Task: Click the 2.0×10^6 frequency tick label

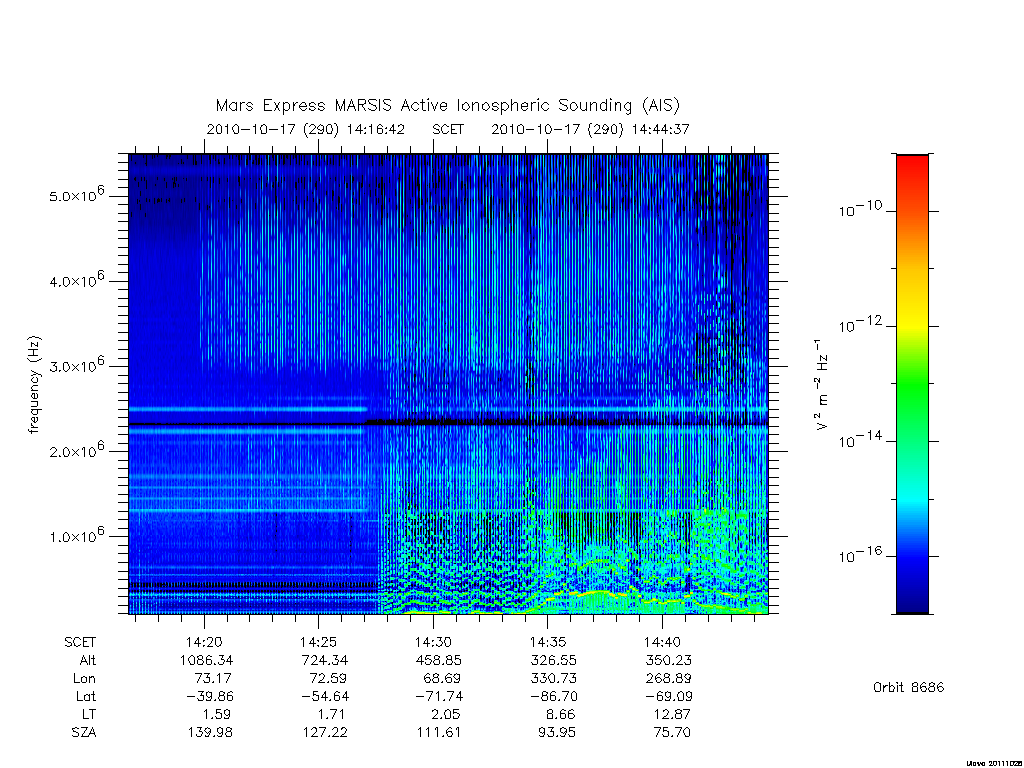Action: 76,451
